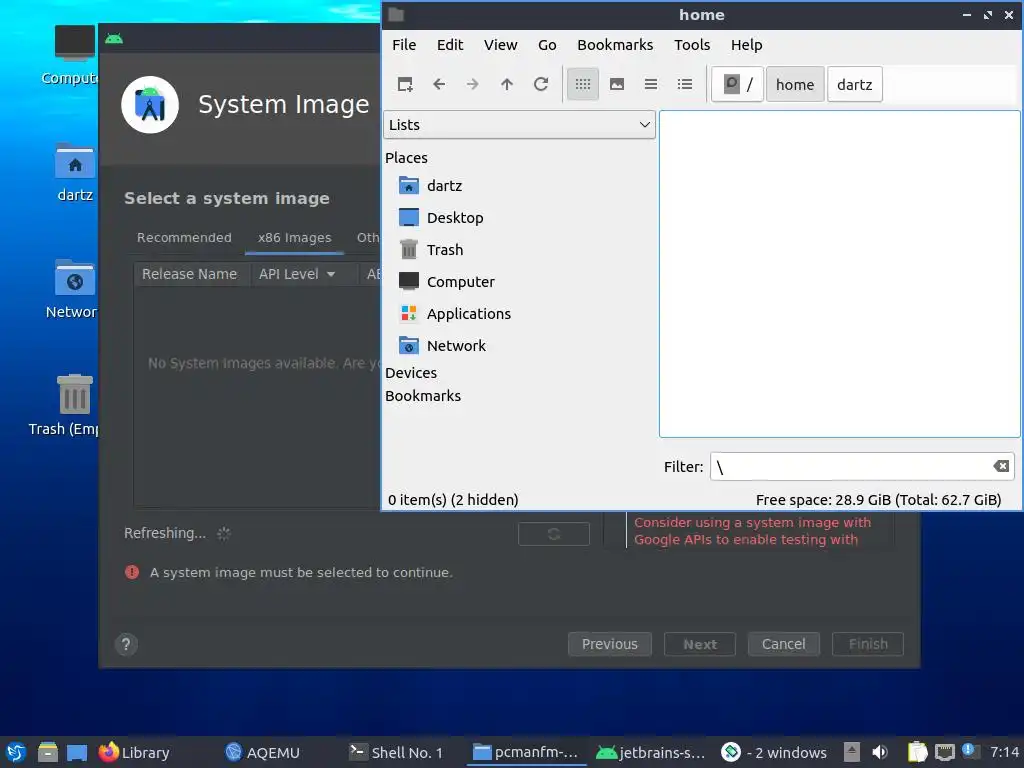Switch to jetbrains-studio taskbar item

[x=650, y=752]
